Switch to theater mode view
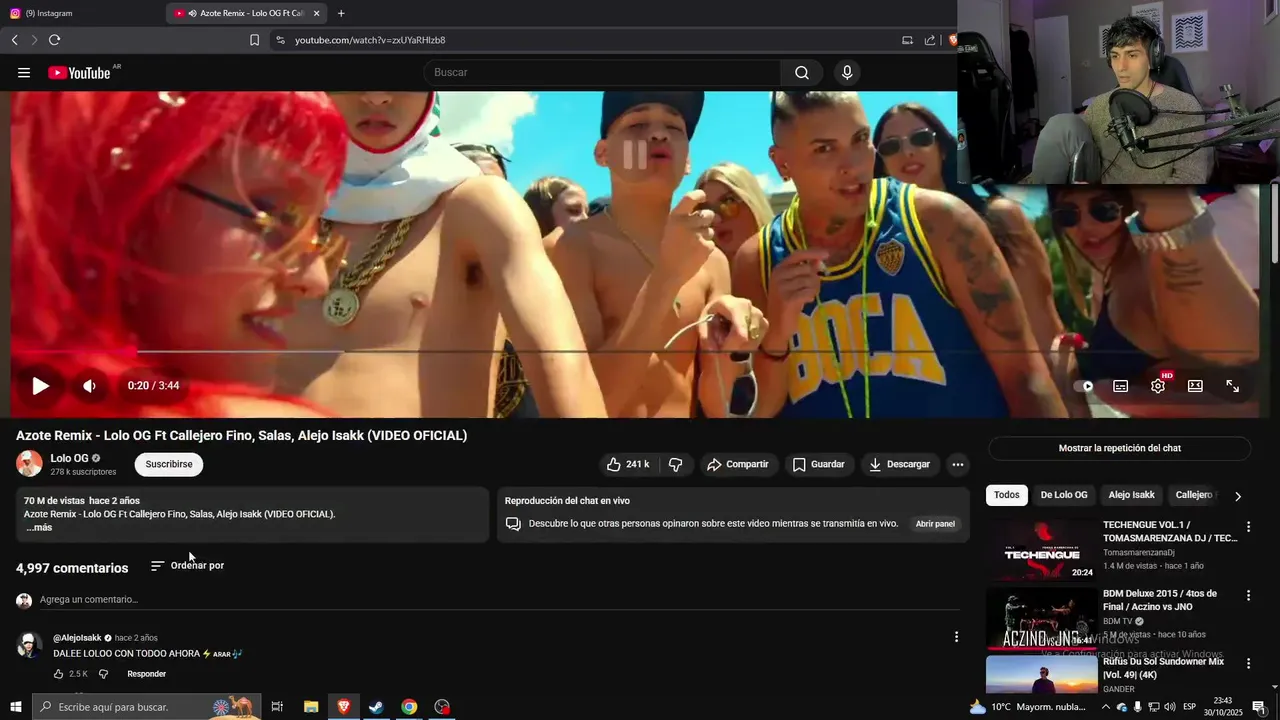Screen dimensions: 1280x720 point(1195,386)
